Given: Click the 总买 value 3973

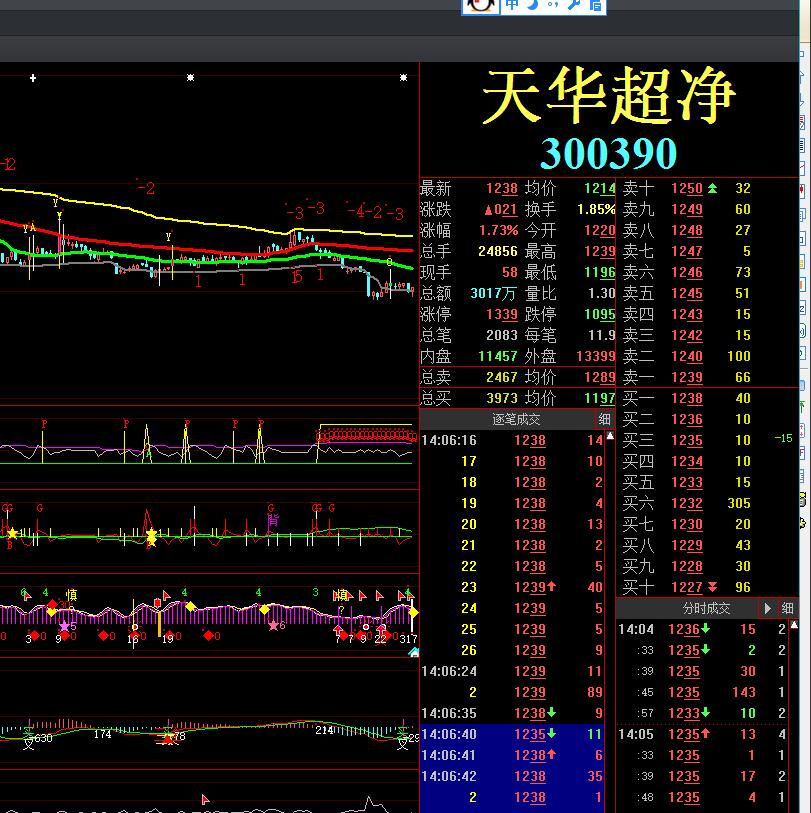Looking at the screenshot, I should pyautogui.click(x=501, y=398).
